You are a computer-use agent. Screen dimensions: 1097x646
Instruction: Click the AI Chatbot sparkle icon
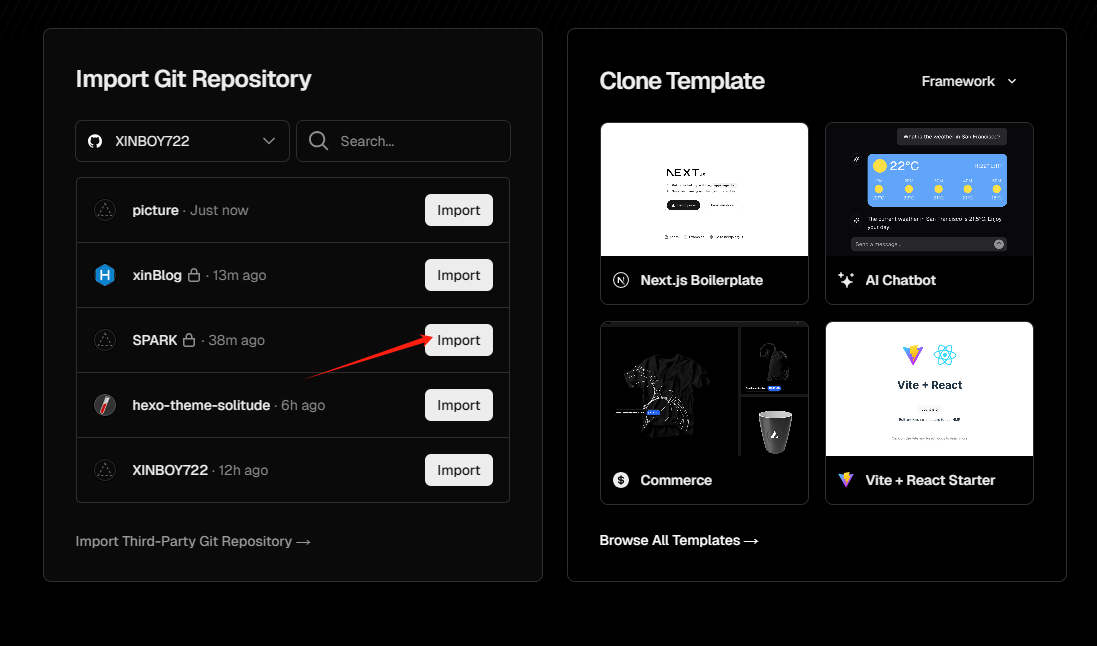click(846, 281)
